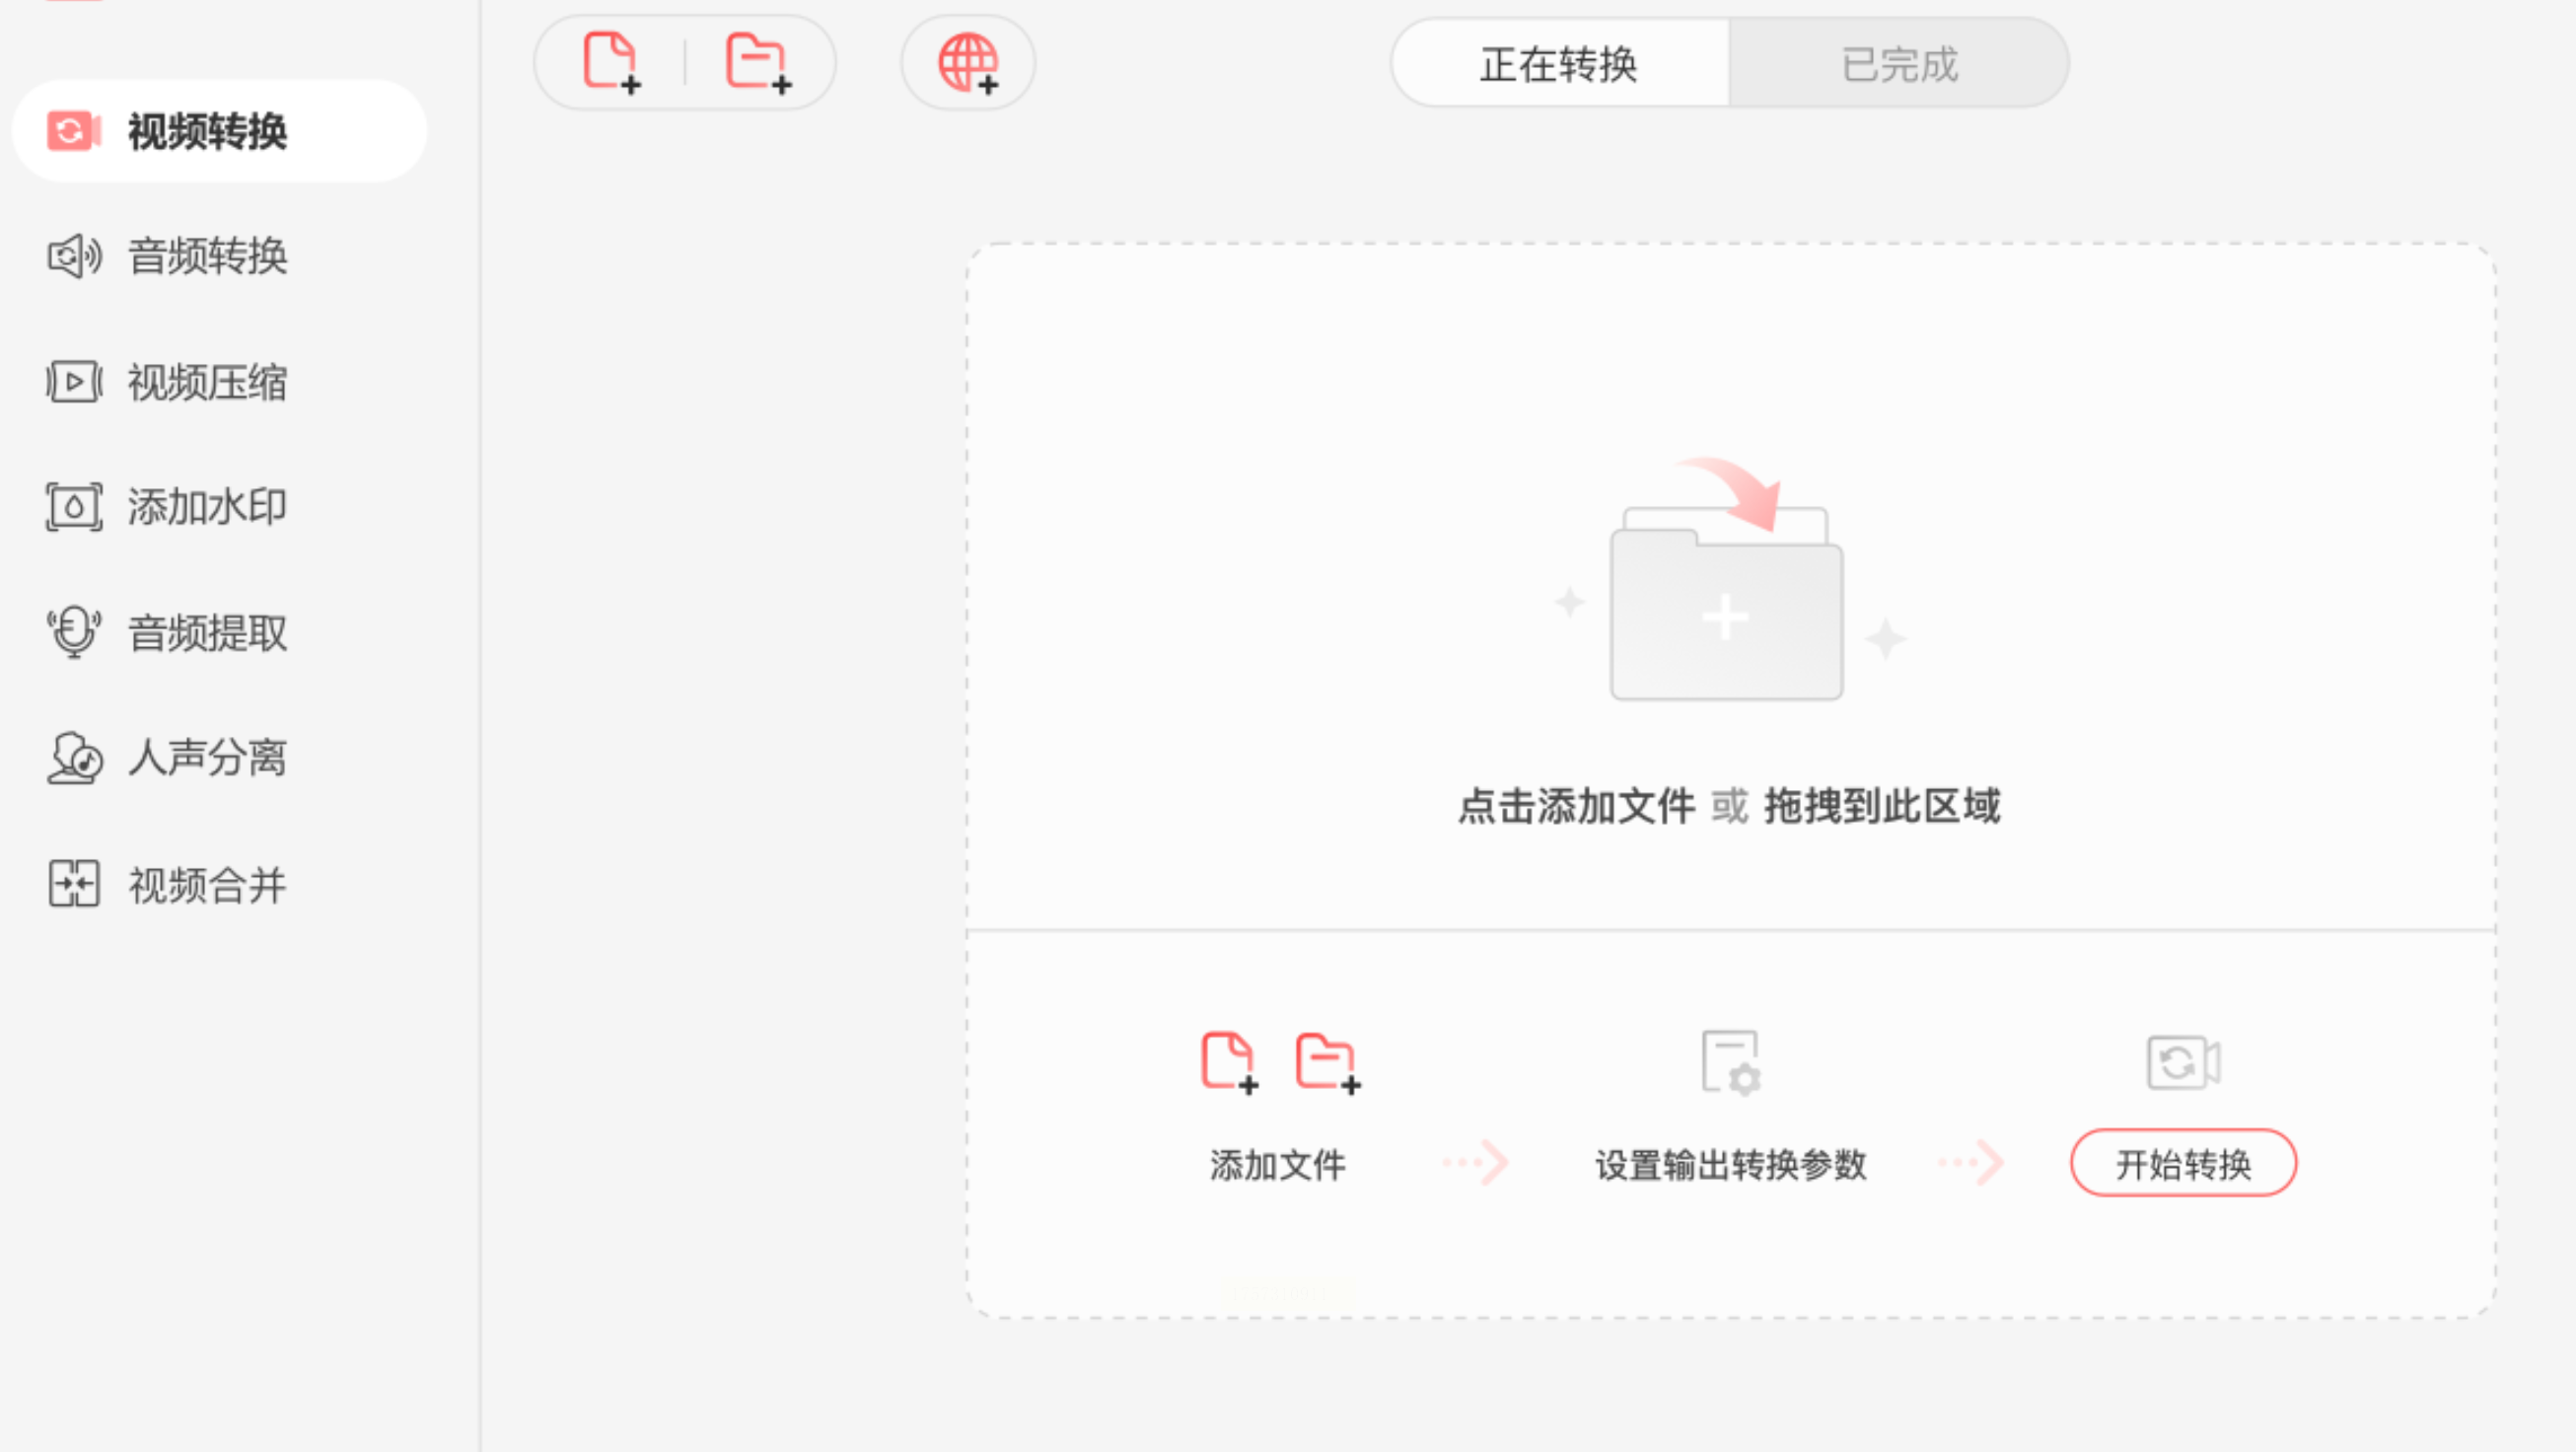Click the add file icon in top toolbar

(612, 63)
